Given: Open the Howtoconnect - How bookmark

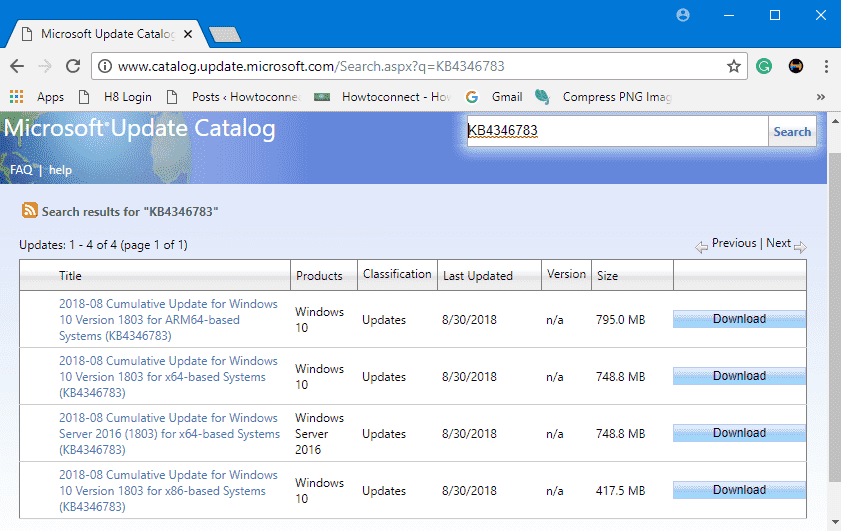Looking at the screenshot, I should tap(382, 97).
